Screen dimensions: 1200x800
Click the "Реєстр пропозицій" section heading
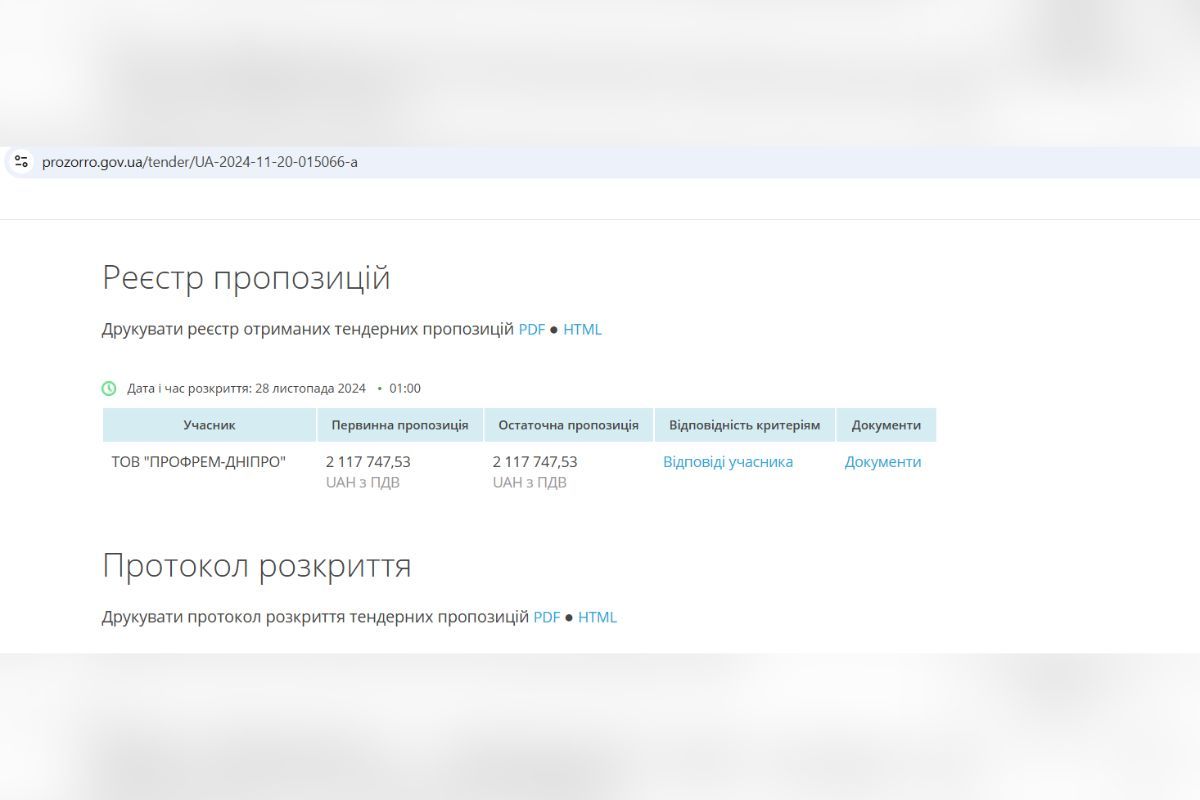click(246, 278)
